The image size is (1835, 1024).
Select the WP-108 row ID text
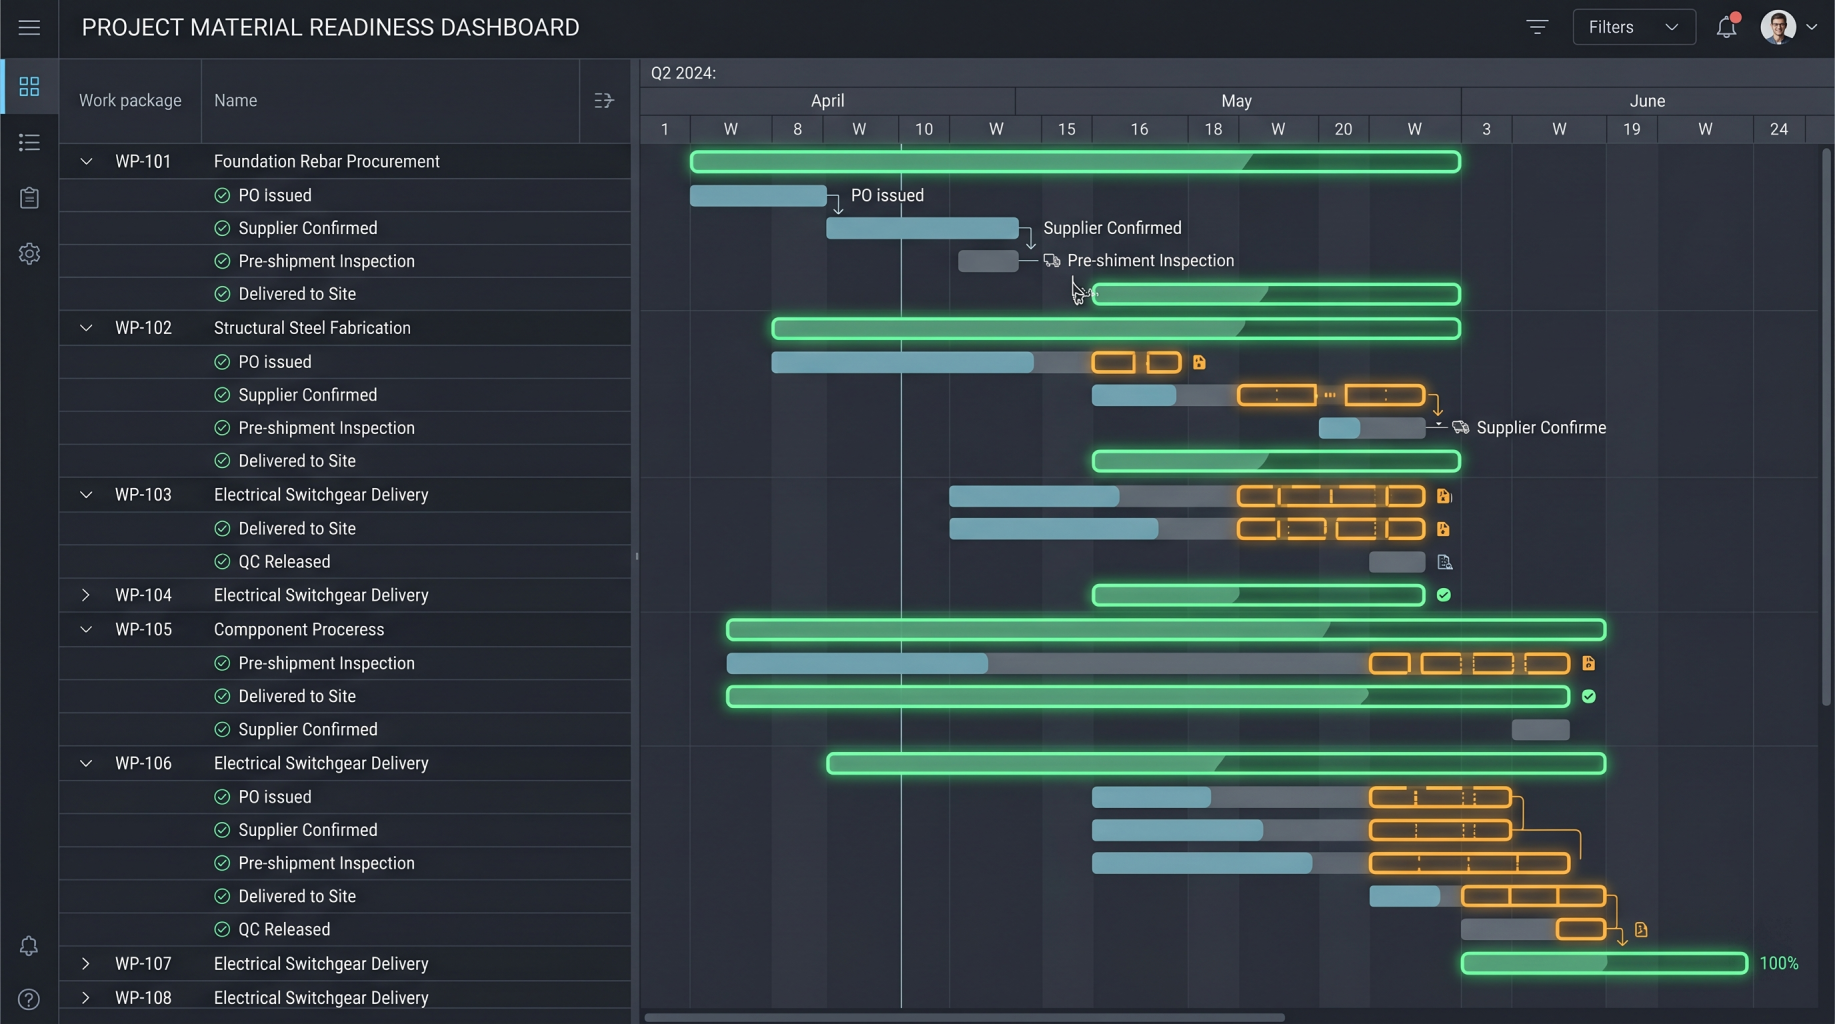[143, 998]
